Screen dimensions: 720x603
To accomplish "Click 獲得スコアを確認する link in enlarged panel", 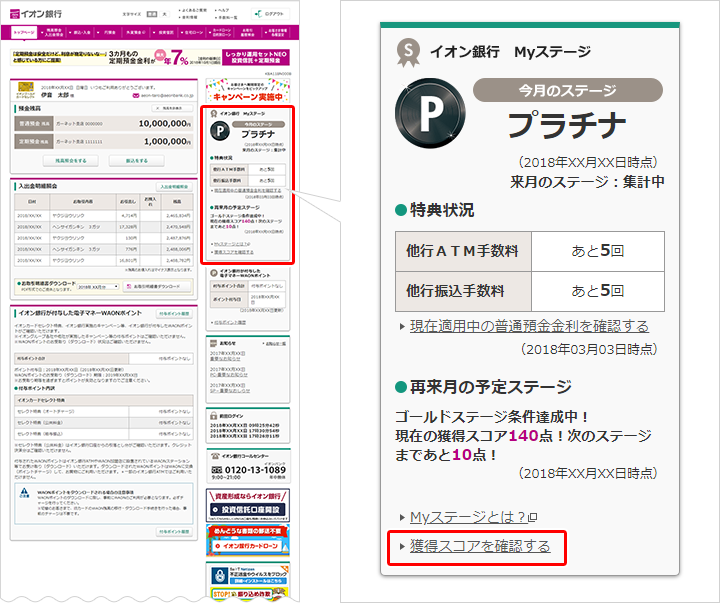I will tap(480, 547).
